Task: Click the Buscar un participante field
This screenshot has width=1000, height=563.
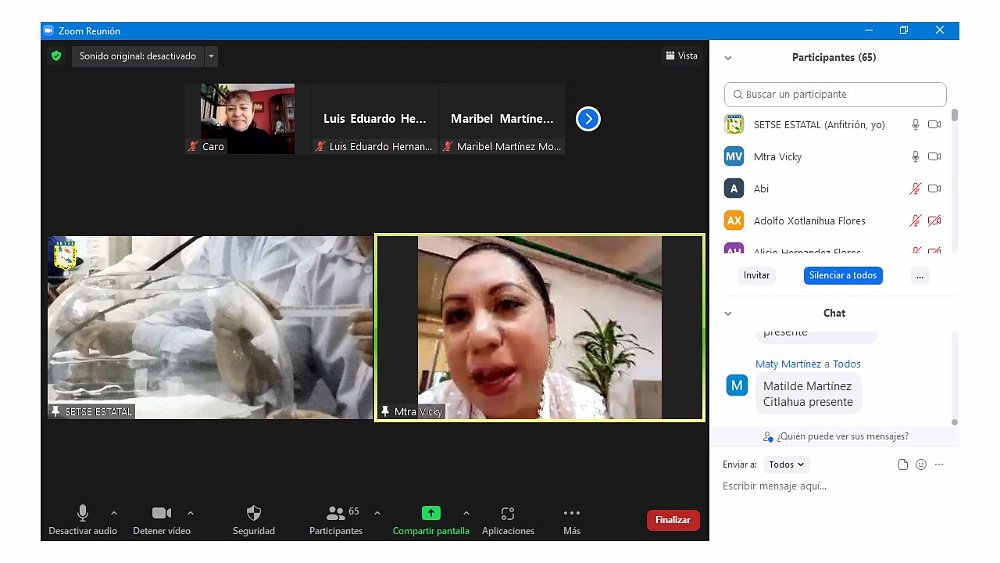Action: click(835, 94)
